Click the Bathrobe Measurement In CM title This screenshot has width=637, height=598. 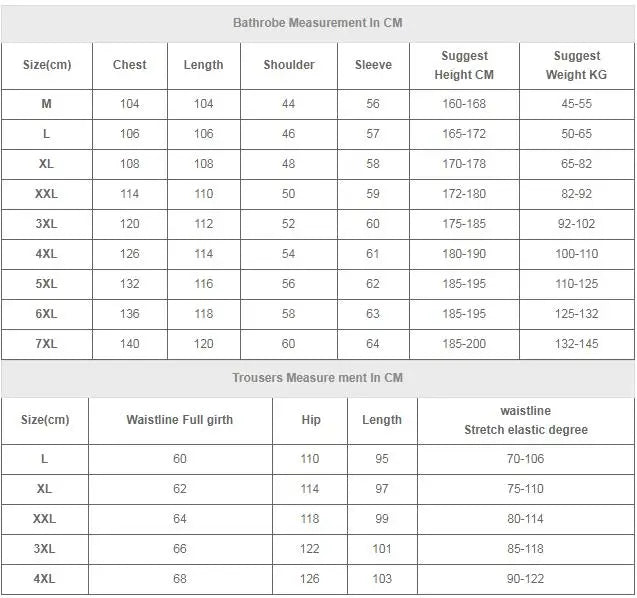pos(318,23)
